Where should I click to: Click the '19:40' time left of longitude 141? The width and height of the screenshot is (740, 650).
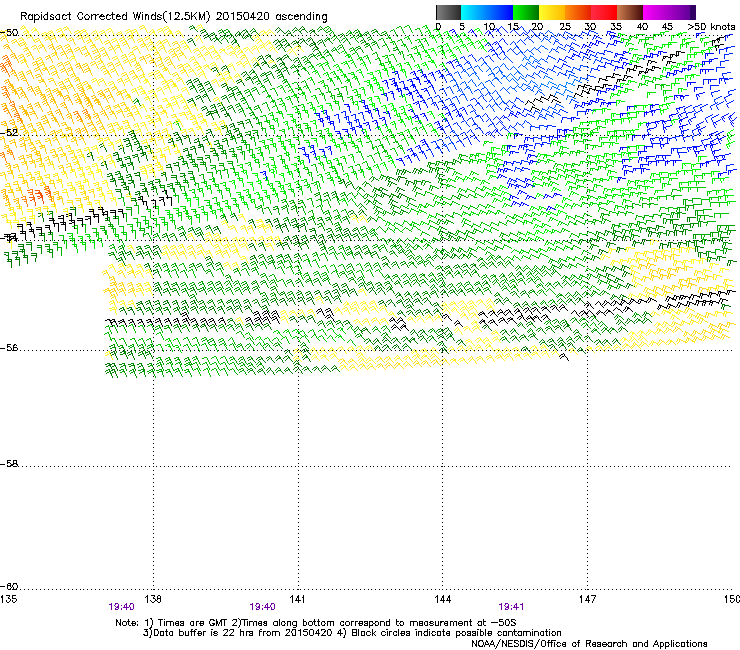pyautogui.click(x=262, y=607)
